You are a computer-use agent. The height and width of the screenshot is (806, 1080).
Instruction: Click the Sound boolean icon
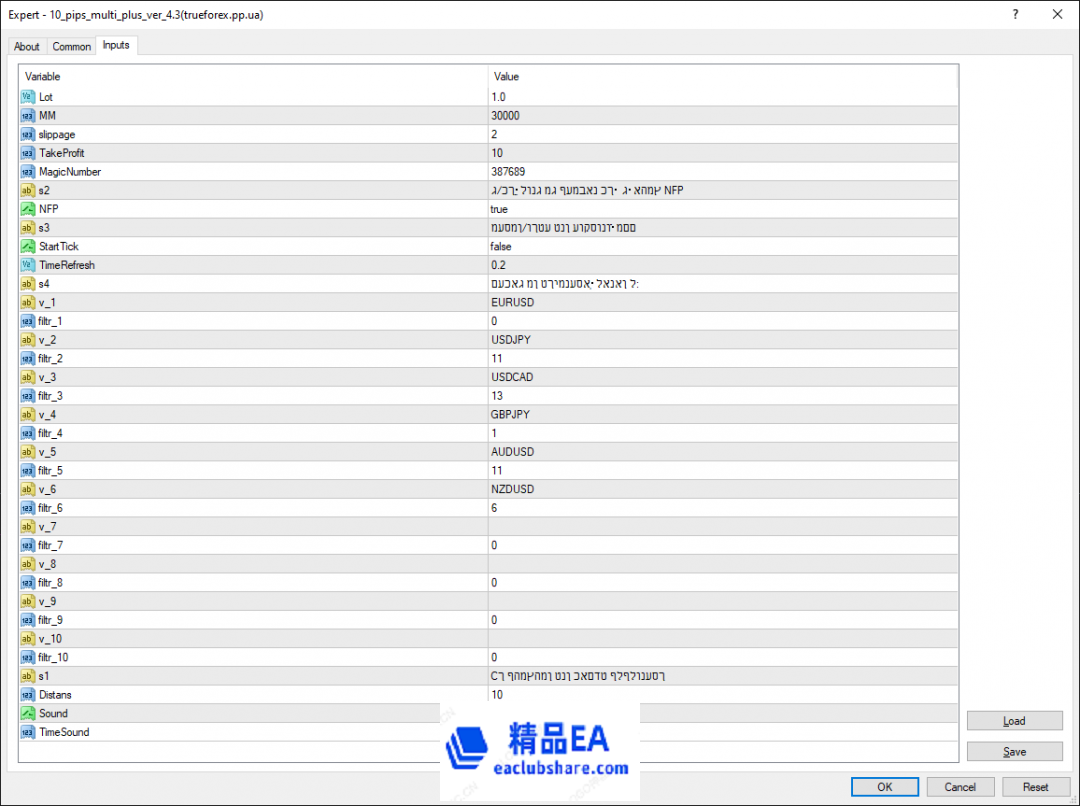click(x=28, y=713)
